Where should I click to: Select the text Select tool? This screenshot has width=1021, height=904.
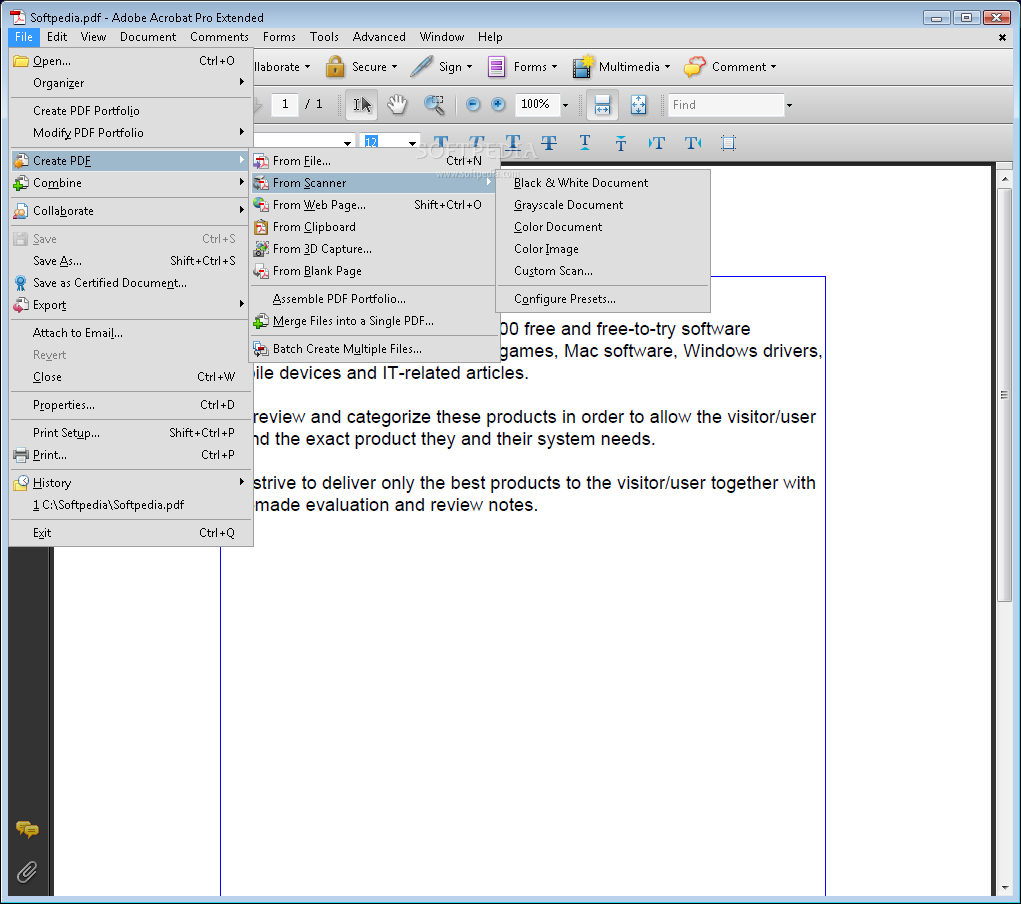[x=361, y=104]
